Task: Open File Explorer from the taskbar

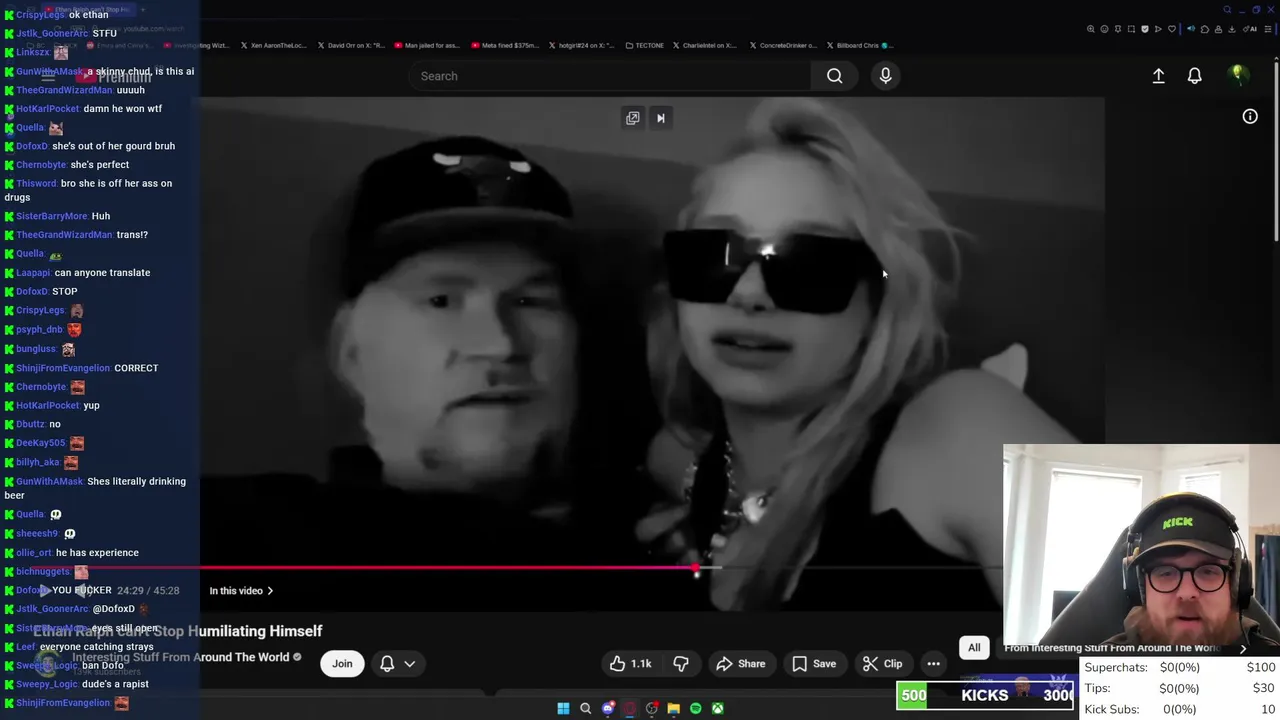Action: [x=673, y=708]
